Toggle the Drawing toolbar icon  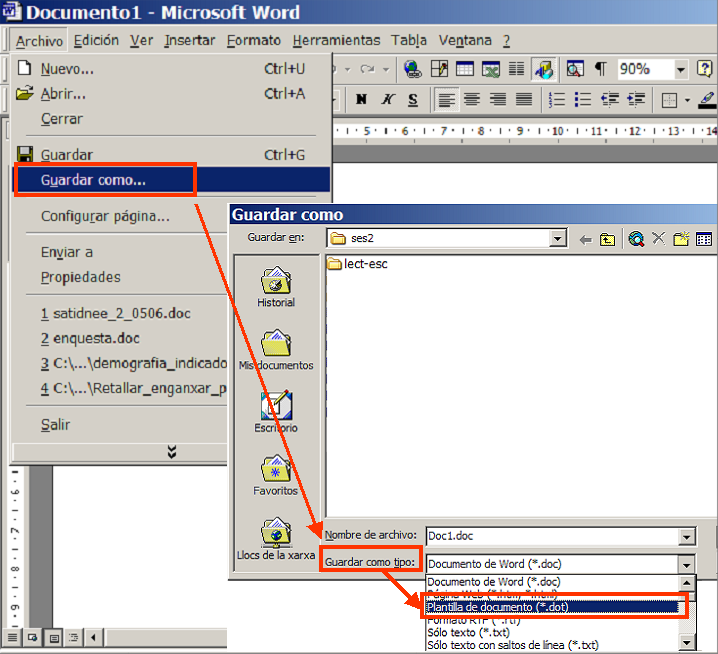click(x=544, y=69)
